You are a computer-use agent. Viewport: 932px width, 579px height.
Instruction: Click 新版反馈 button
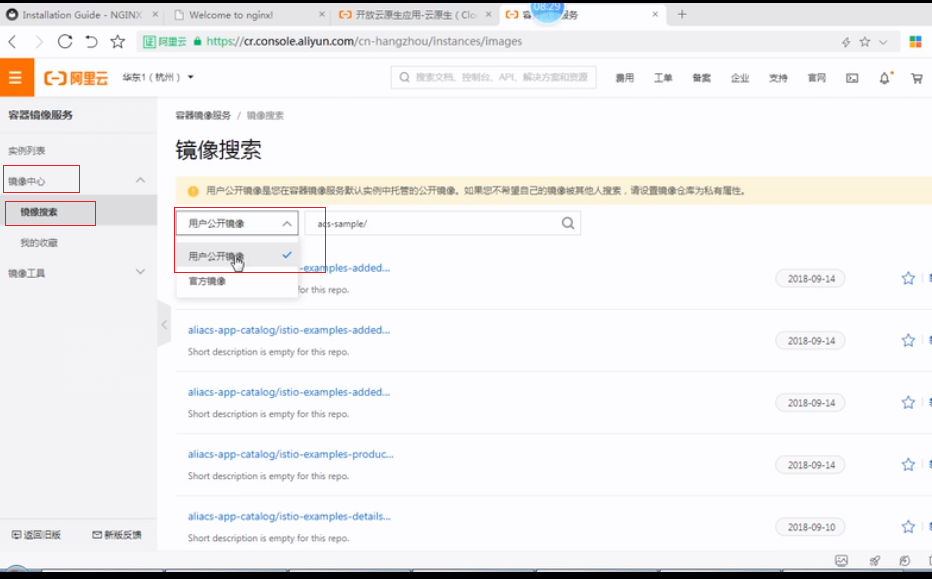117,535
